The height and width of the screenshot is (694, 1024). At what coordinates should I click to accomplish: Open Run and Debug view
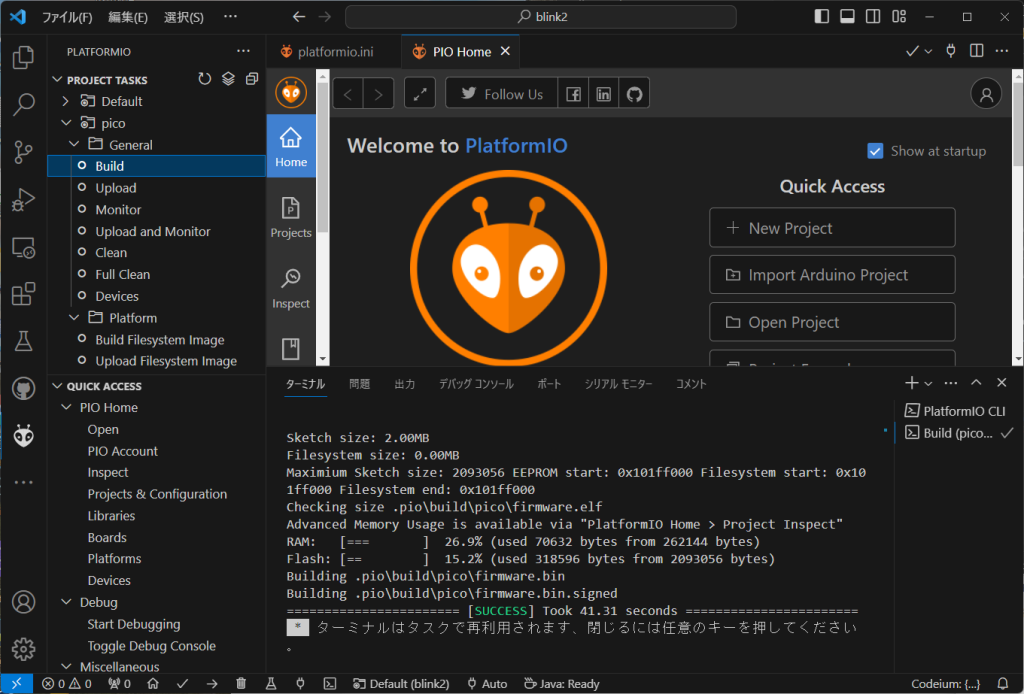pyautogui.click(x=24, y=200)
